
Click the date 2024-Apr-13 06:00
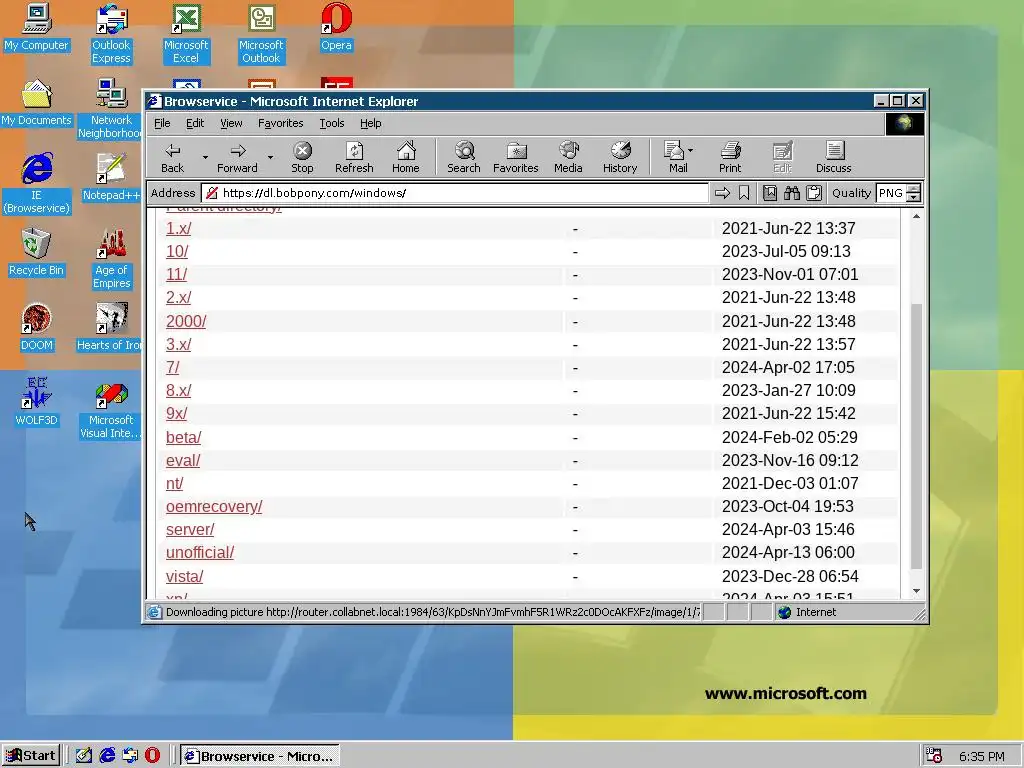click(788, 552)
